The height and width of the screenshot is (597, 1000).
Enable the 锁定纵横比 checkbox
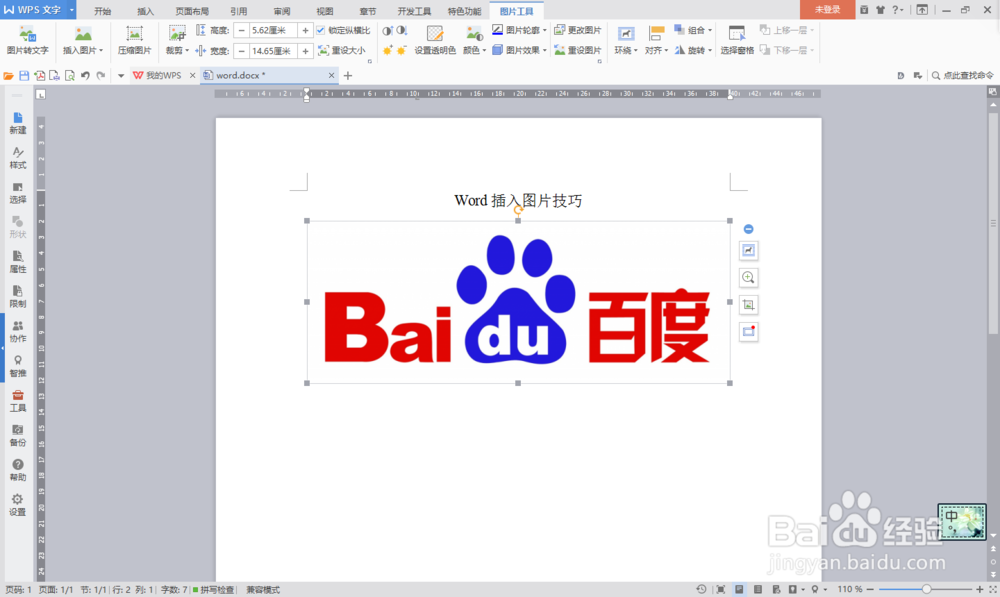click(323, 29)
